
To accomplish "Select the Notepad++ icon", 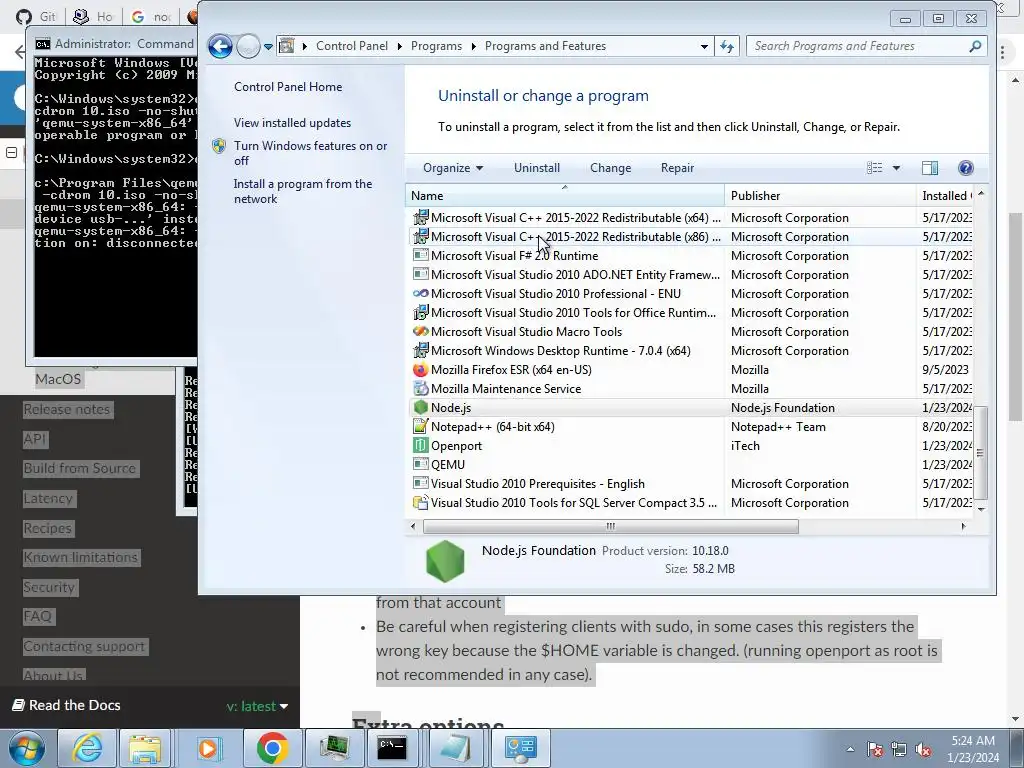I will pyautogui.click(x=421, y=426).
